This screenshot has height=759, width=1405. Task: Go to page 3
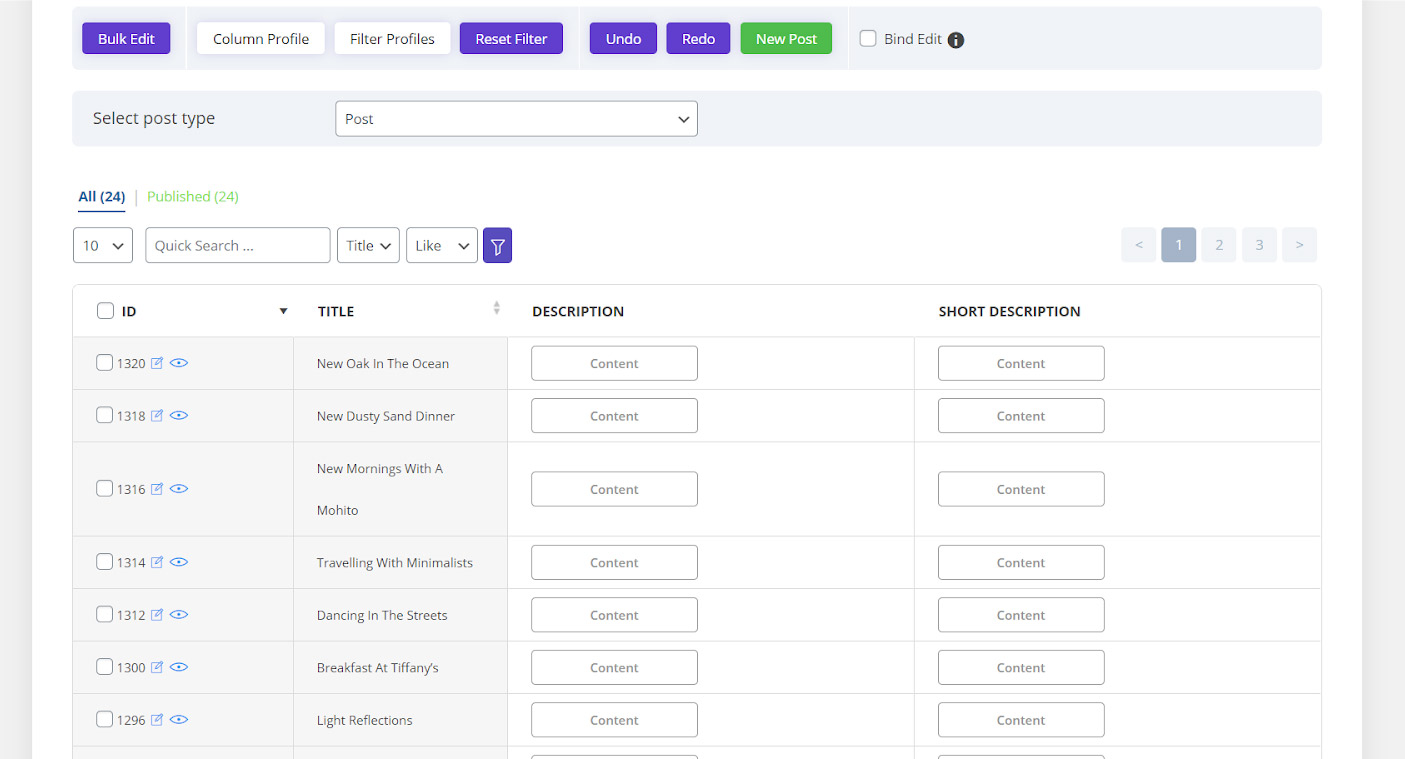[x=1259, y=245]
